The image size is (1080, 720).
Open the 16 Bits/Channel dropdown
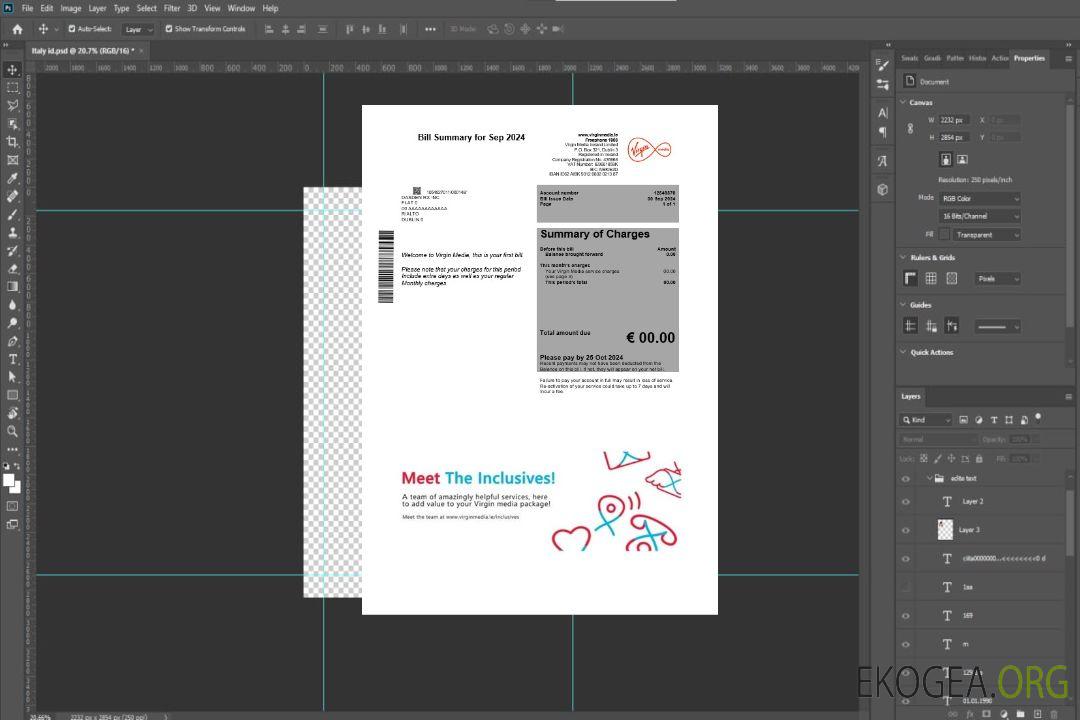[979, 216]
